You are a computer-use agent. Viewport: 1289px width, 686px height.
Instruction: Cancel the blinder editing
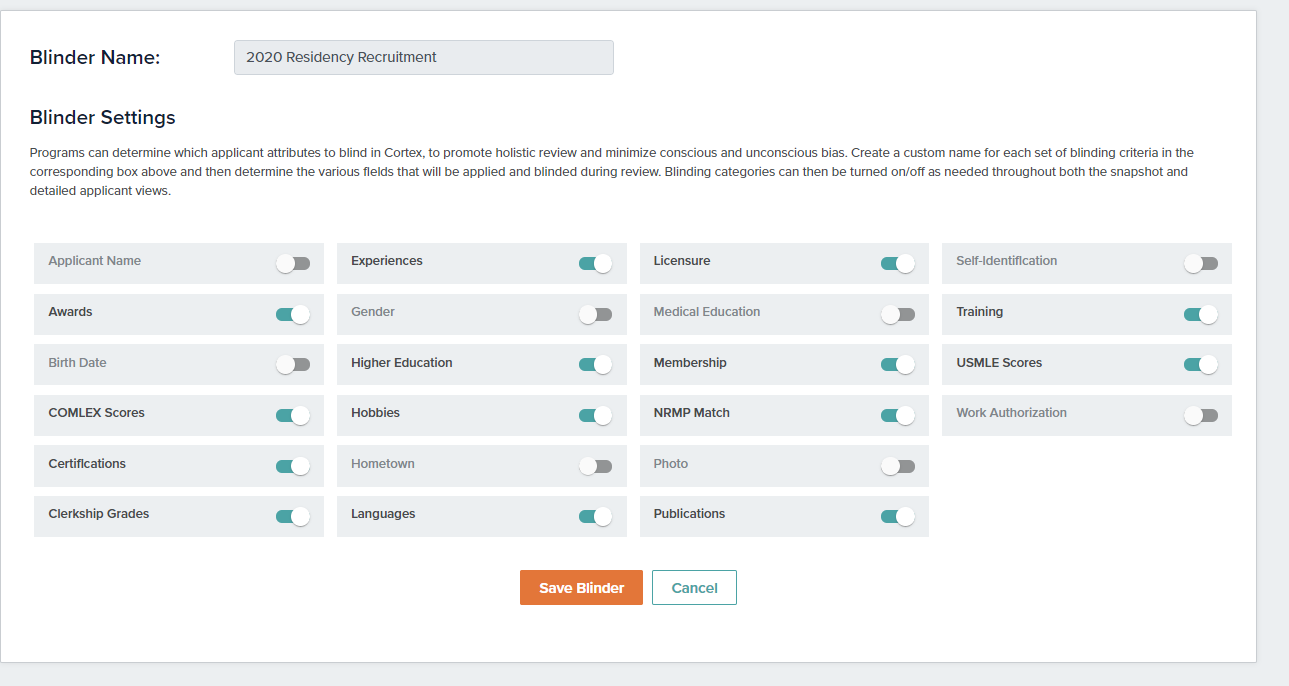click(694, 588)
